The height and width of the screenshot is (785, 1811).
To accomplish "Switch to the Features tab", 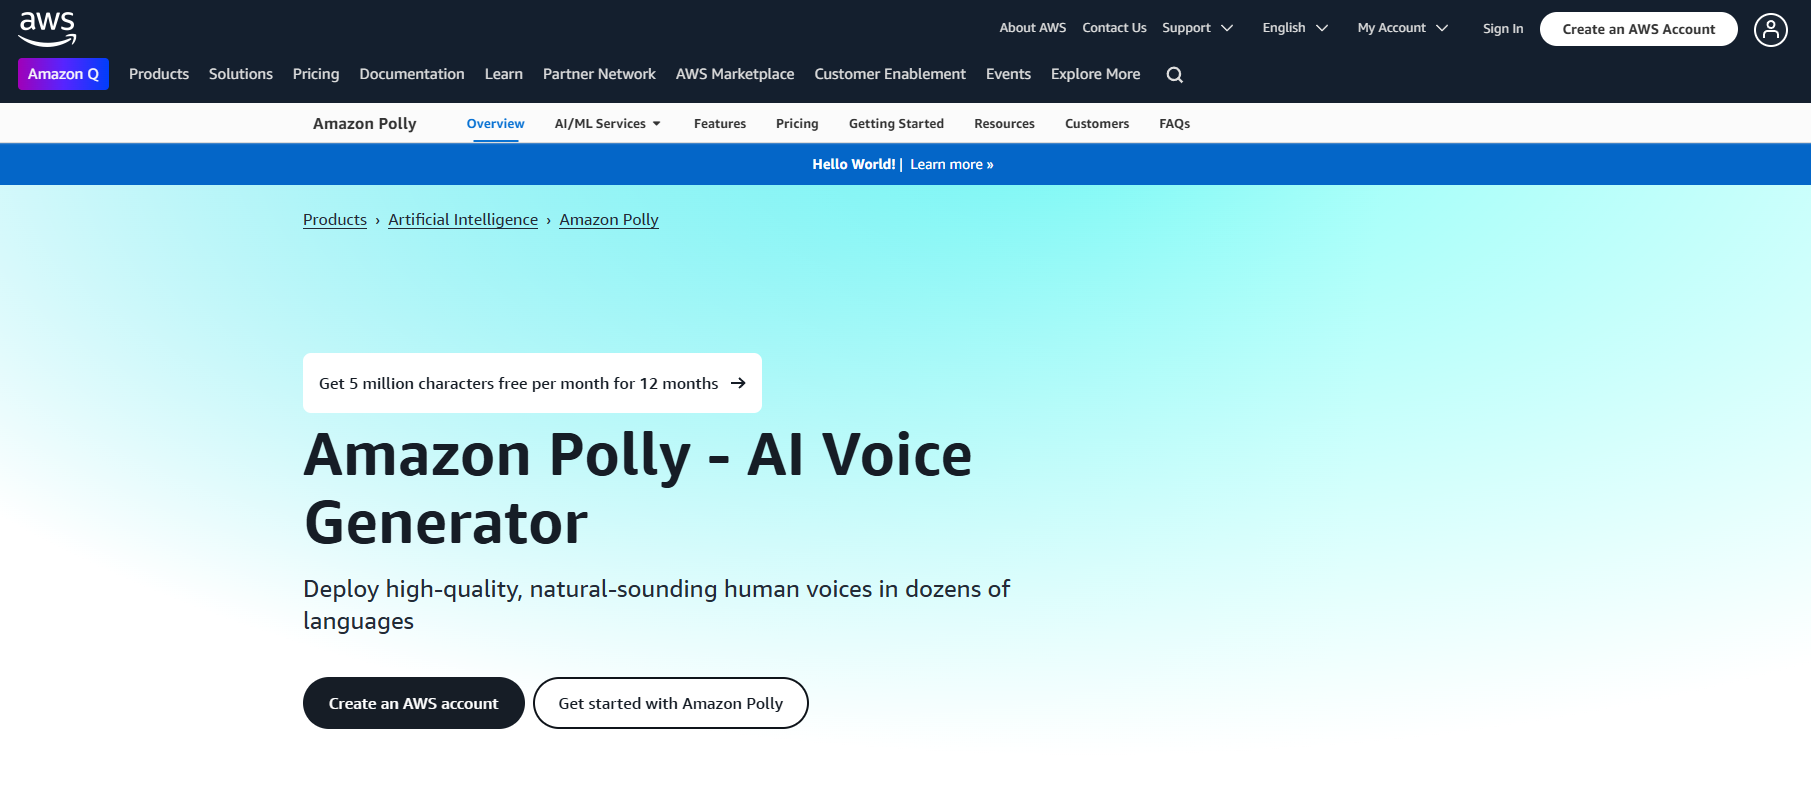I will click(719, 124).
